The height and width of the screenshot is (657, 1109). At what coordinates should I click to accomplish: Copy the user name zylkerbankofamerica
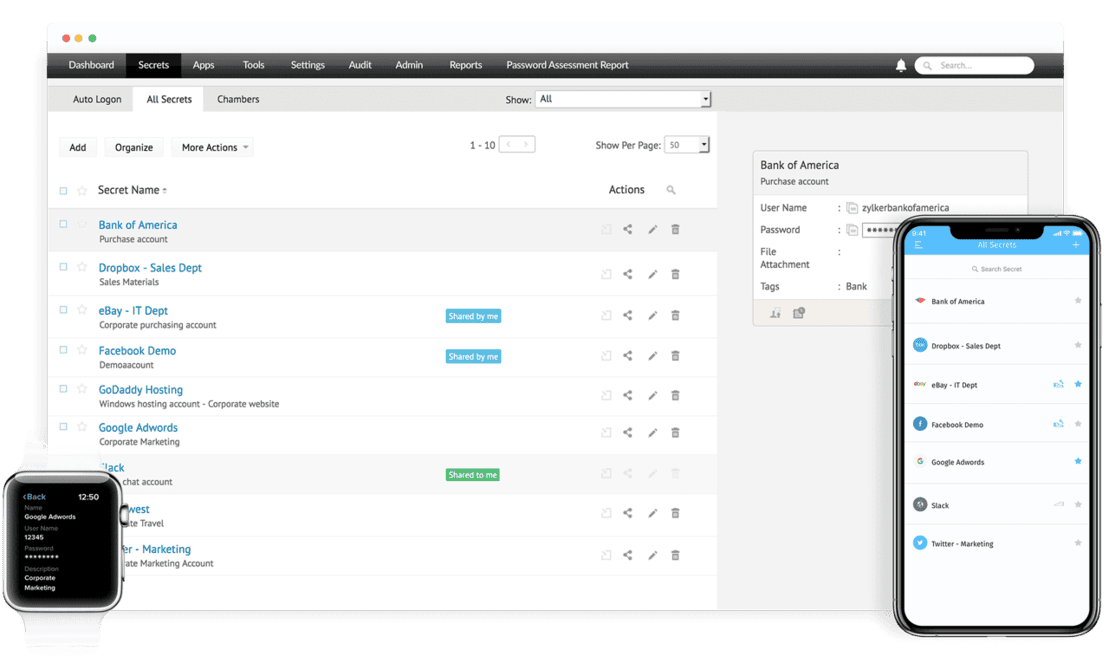[852, 208]
